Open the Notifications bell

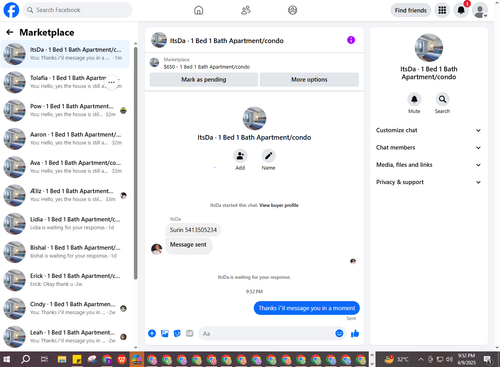pos(461,10)
